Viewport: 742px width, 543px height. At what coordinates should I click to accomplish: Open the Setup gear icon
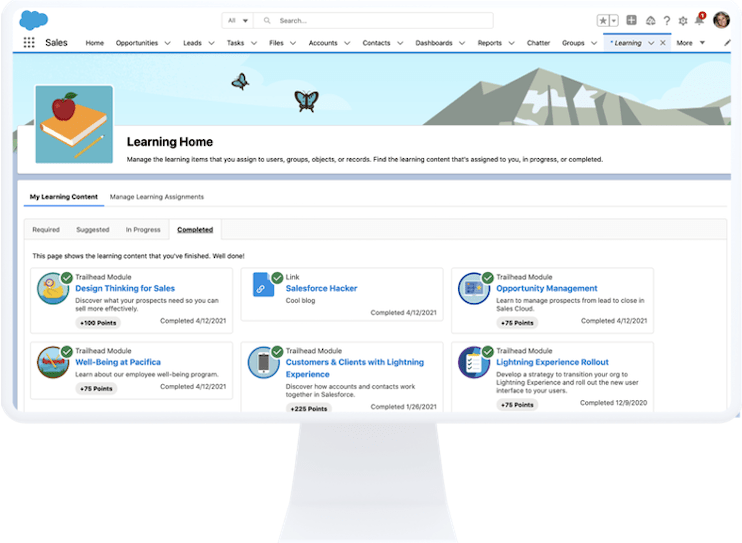click(683, 21)
